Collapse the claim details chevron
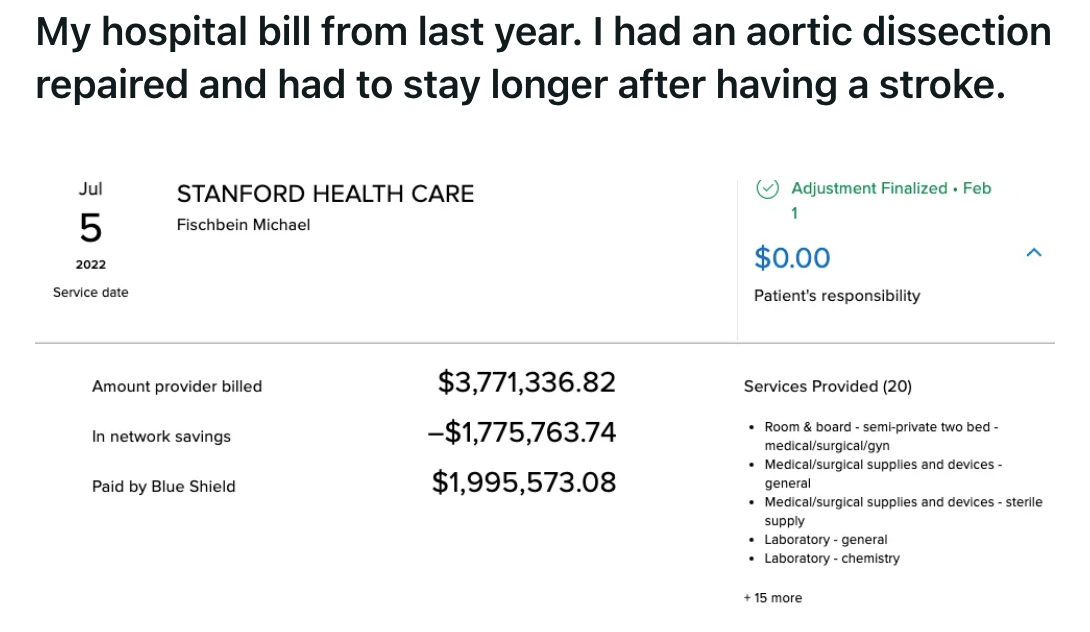Screen dimensions: 1090x632 pos(1034,253)
